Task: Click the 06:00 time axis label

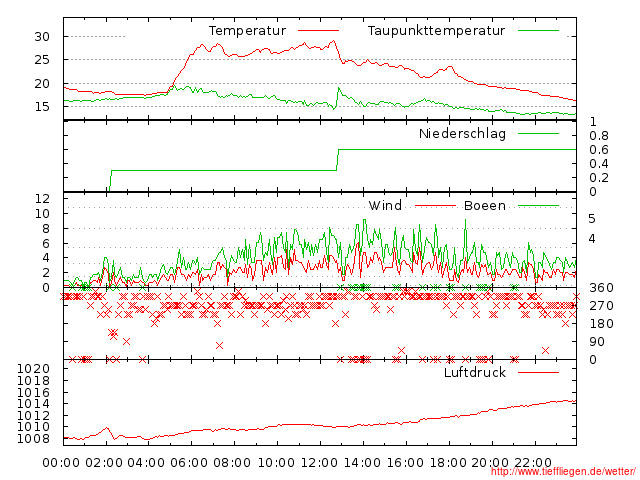Action: click(189, 463)
